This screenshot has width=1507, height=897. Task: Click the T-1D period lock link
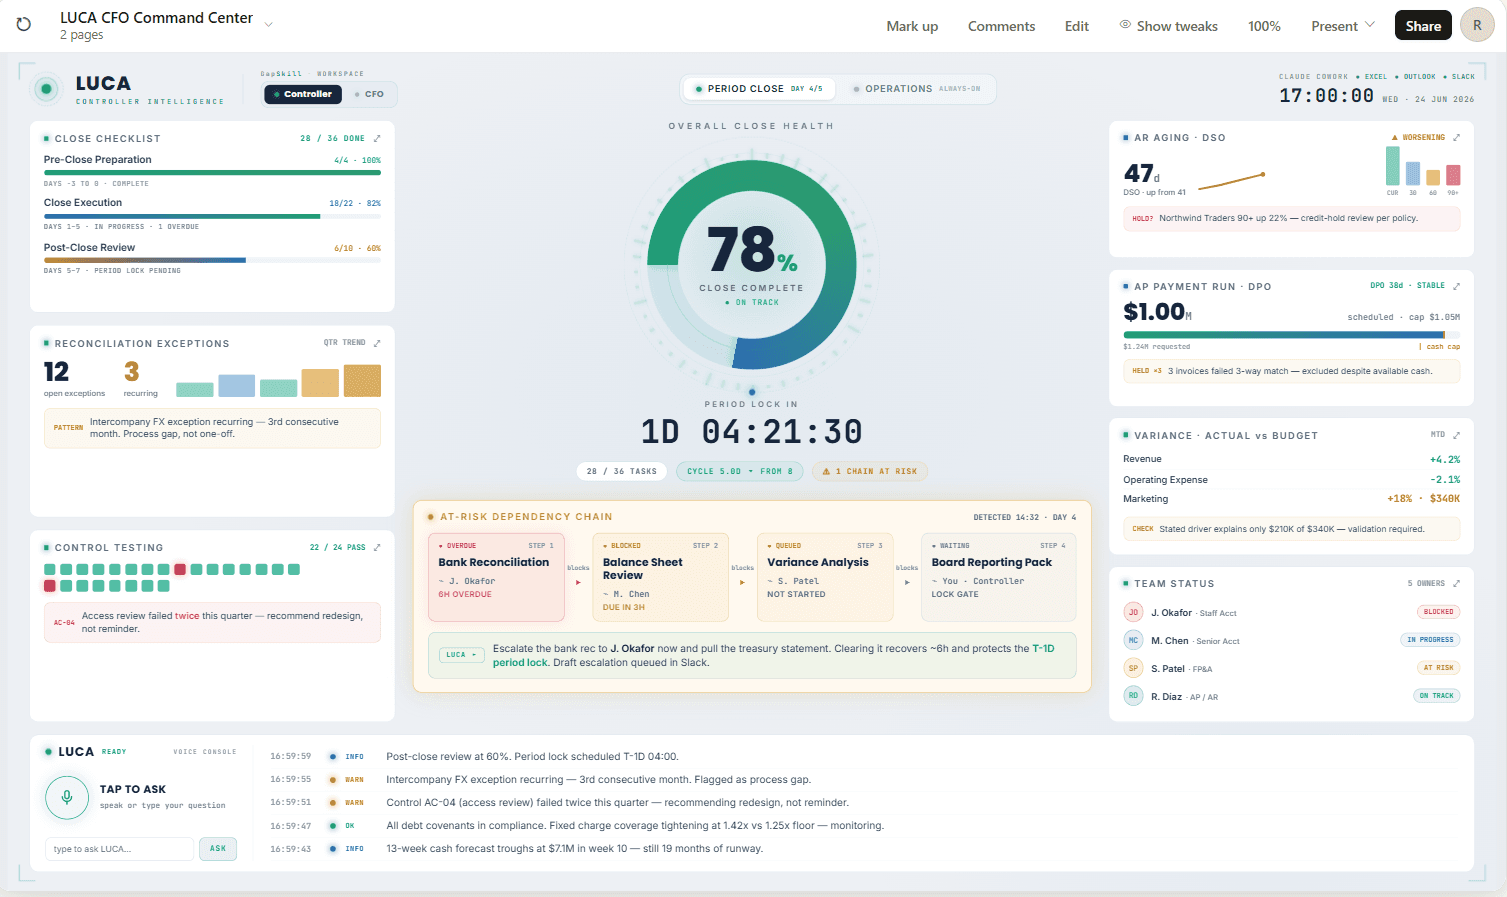[771, 655]
